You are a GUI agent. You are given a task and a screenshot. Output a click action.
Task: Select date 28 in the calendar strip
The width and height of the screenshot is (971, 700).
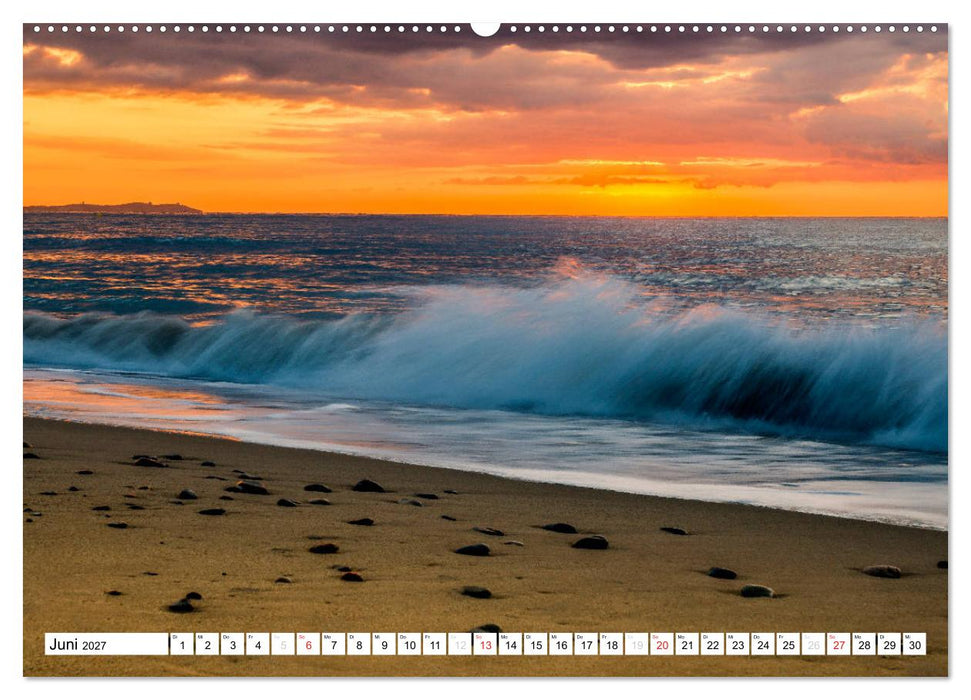click(864, 644)
